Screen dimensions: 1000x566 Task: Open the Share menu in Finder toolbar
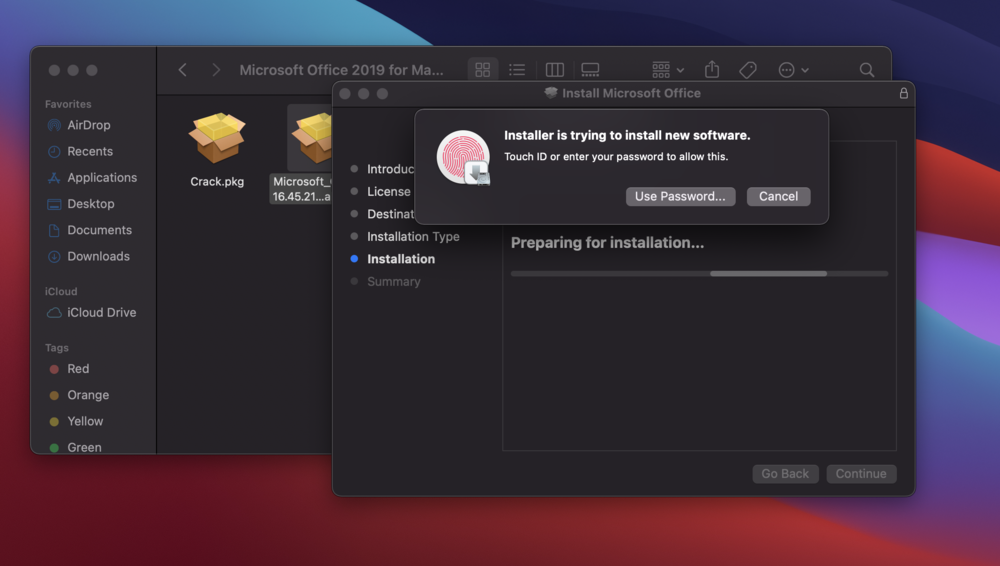pos(712,70)
